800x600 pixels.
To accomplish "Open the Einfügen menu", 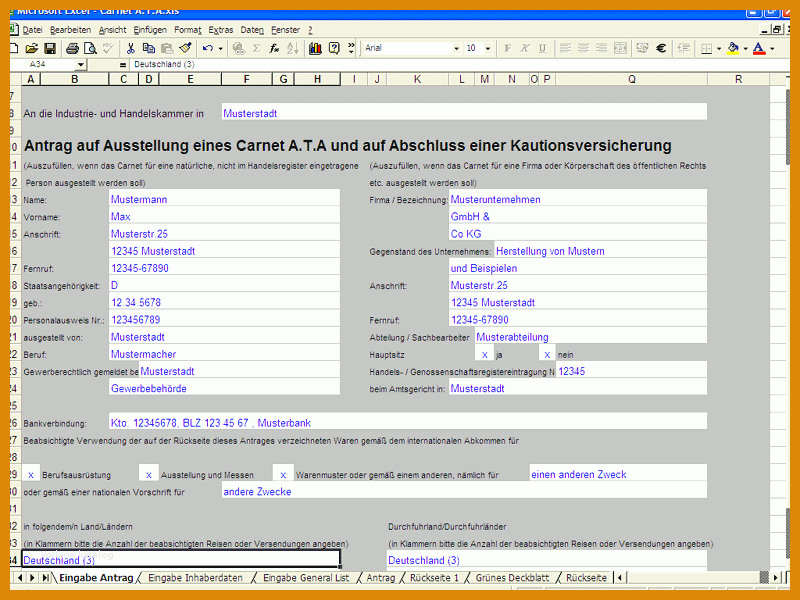I will tap(150, 30).
